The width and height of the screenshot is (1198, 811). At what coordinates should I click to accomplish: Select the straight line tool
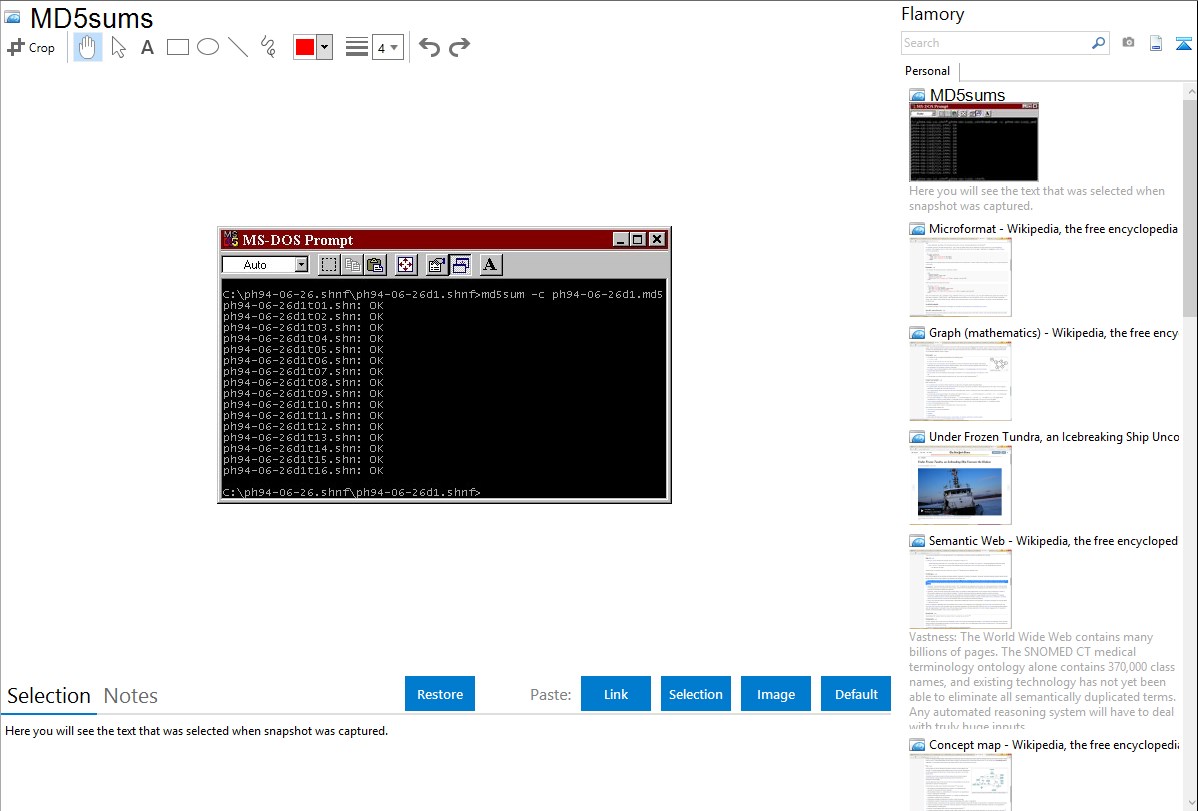(238, 47)
